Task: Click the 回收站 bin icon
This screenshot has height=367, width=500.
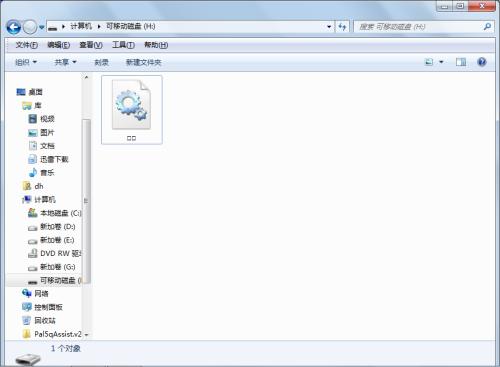Action: [27, 321]
